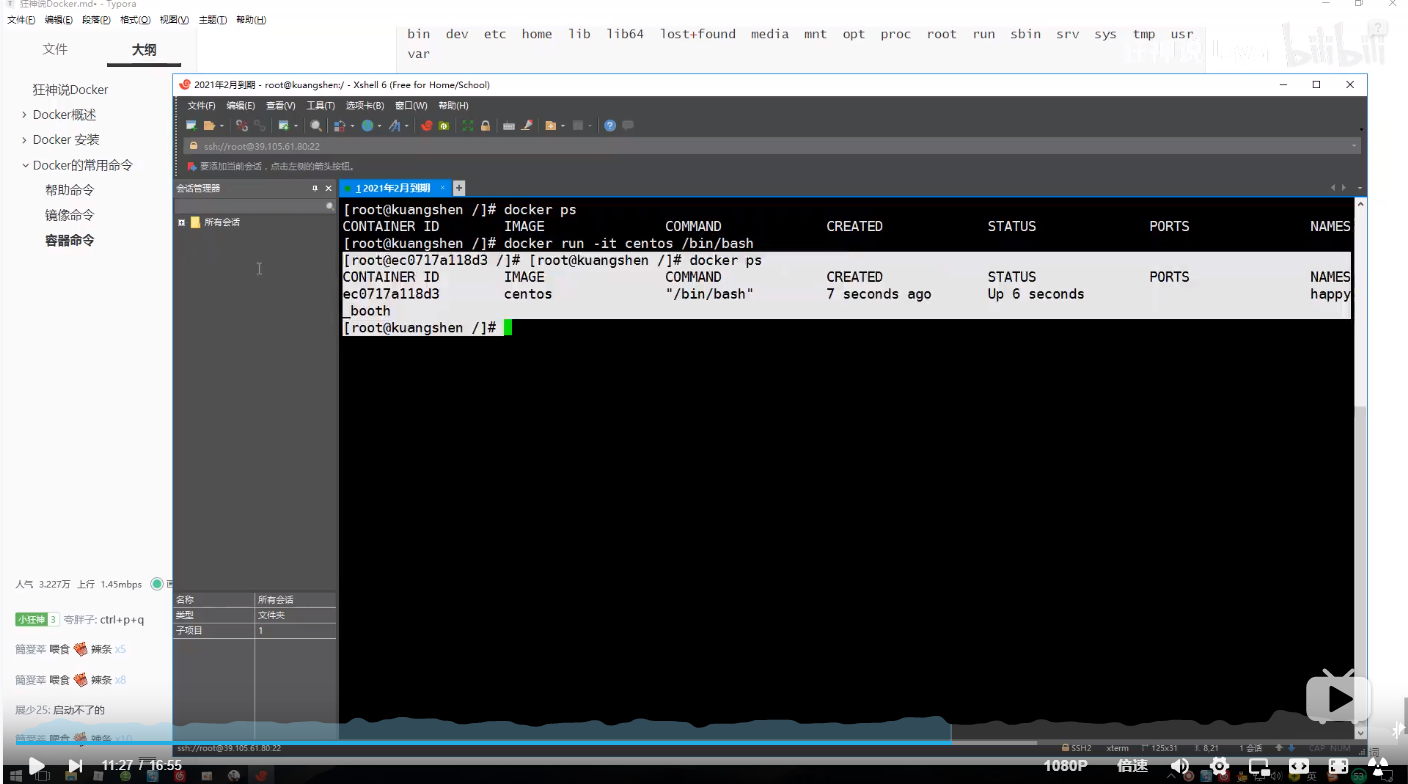Open address bar history dropdown
The width and height of the screenshot is (1408, 784).
(x=1355, y=146)
